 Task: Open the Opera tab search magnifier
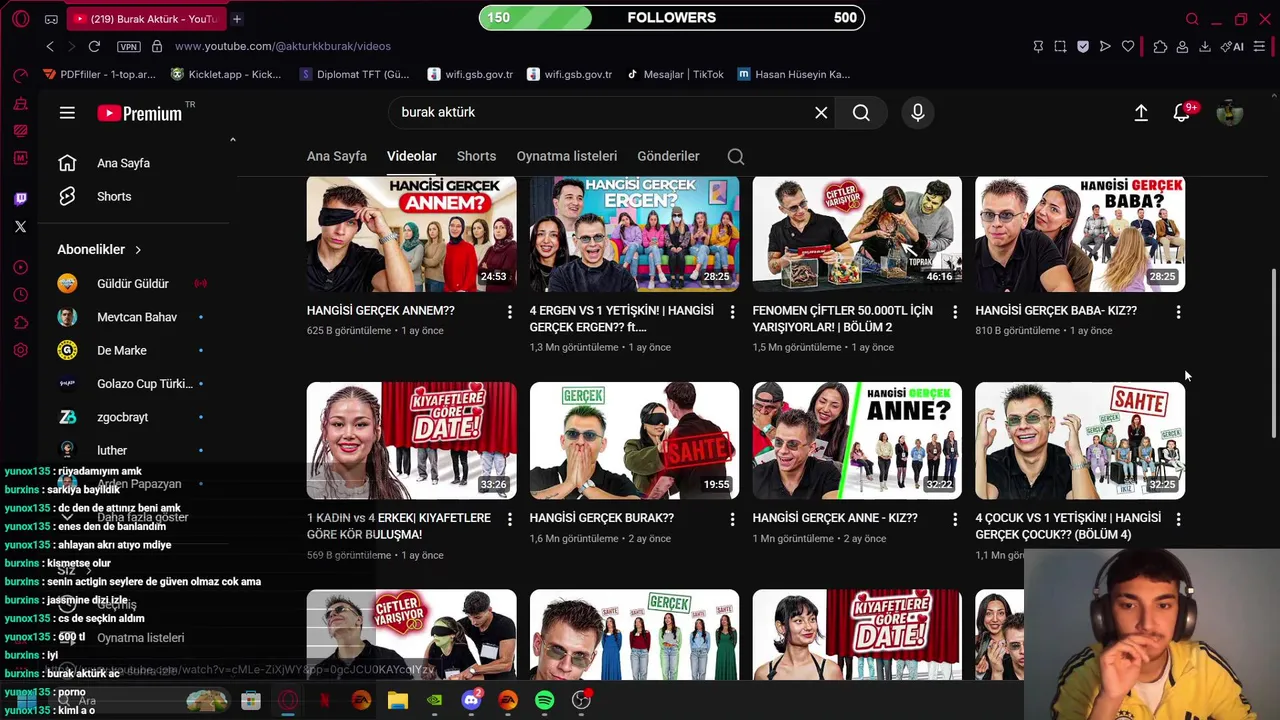coord(1192,19)
